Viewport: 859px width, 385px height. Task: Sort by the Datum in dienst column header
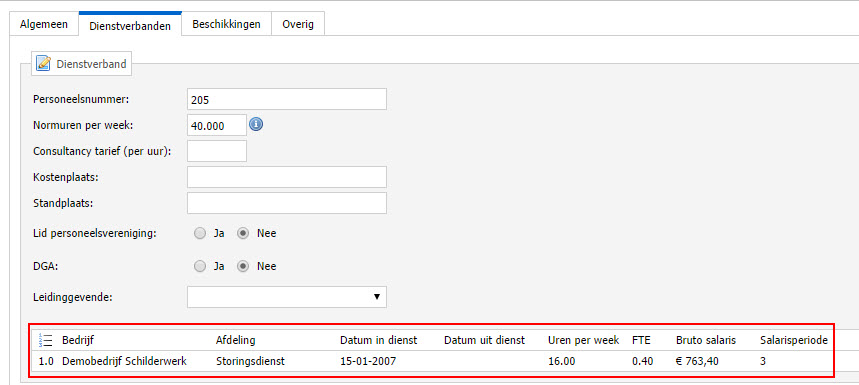point(379,340)
